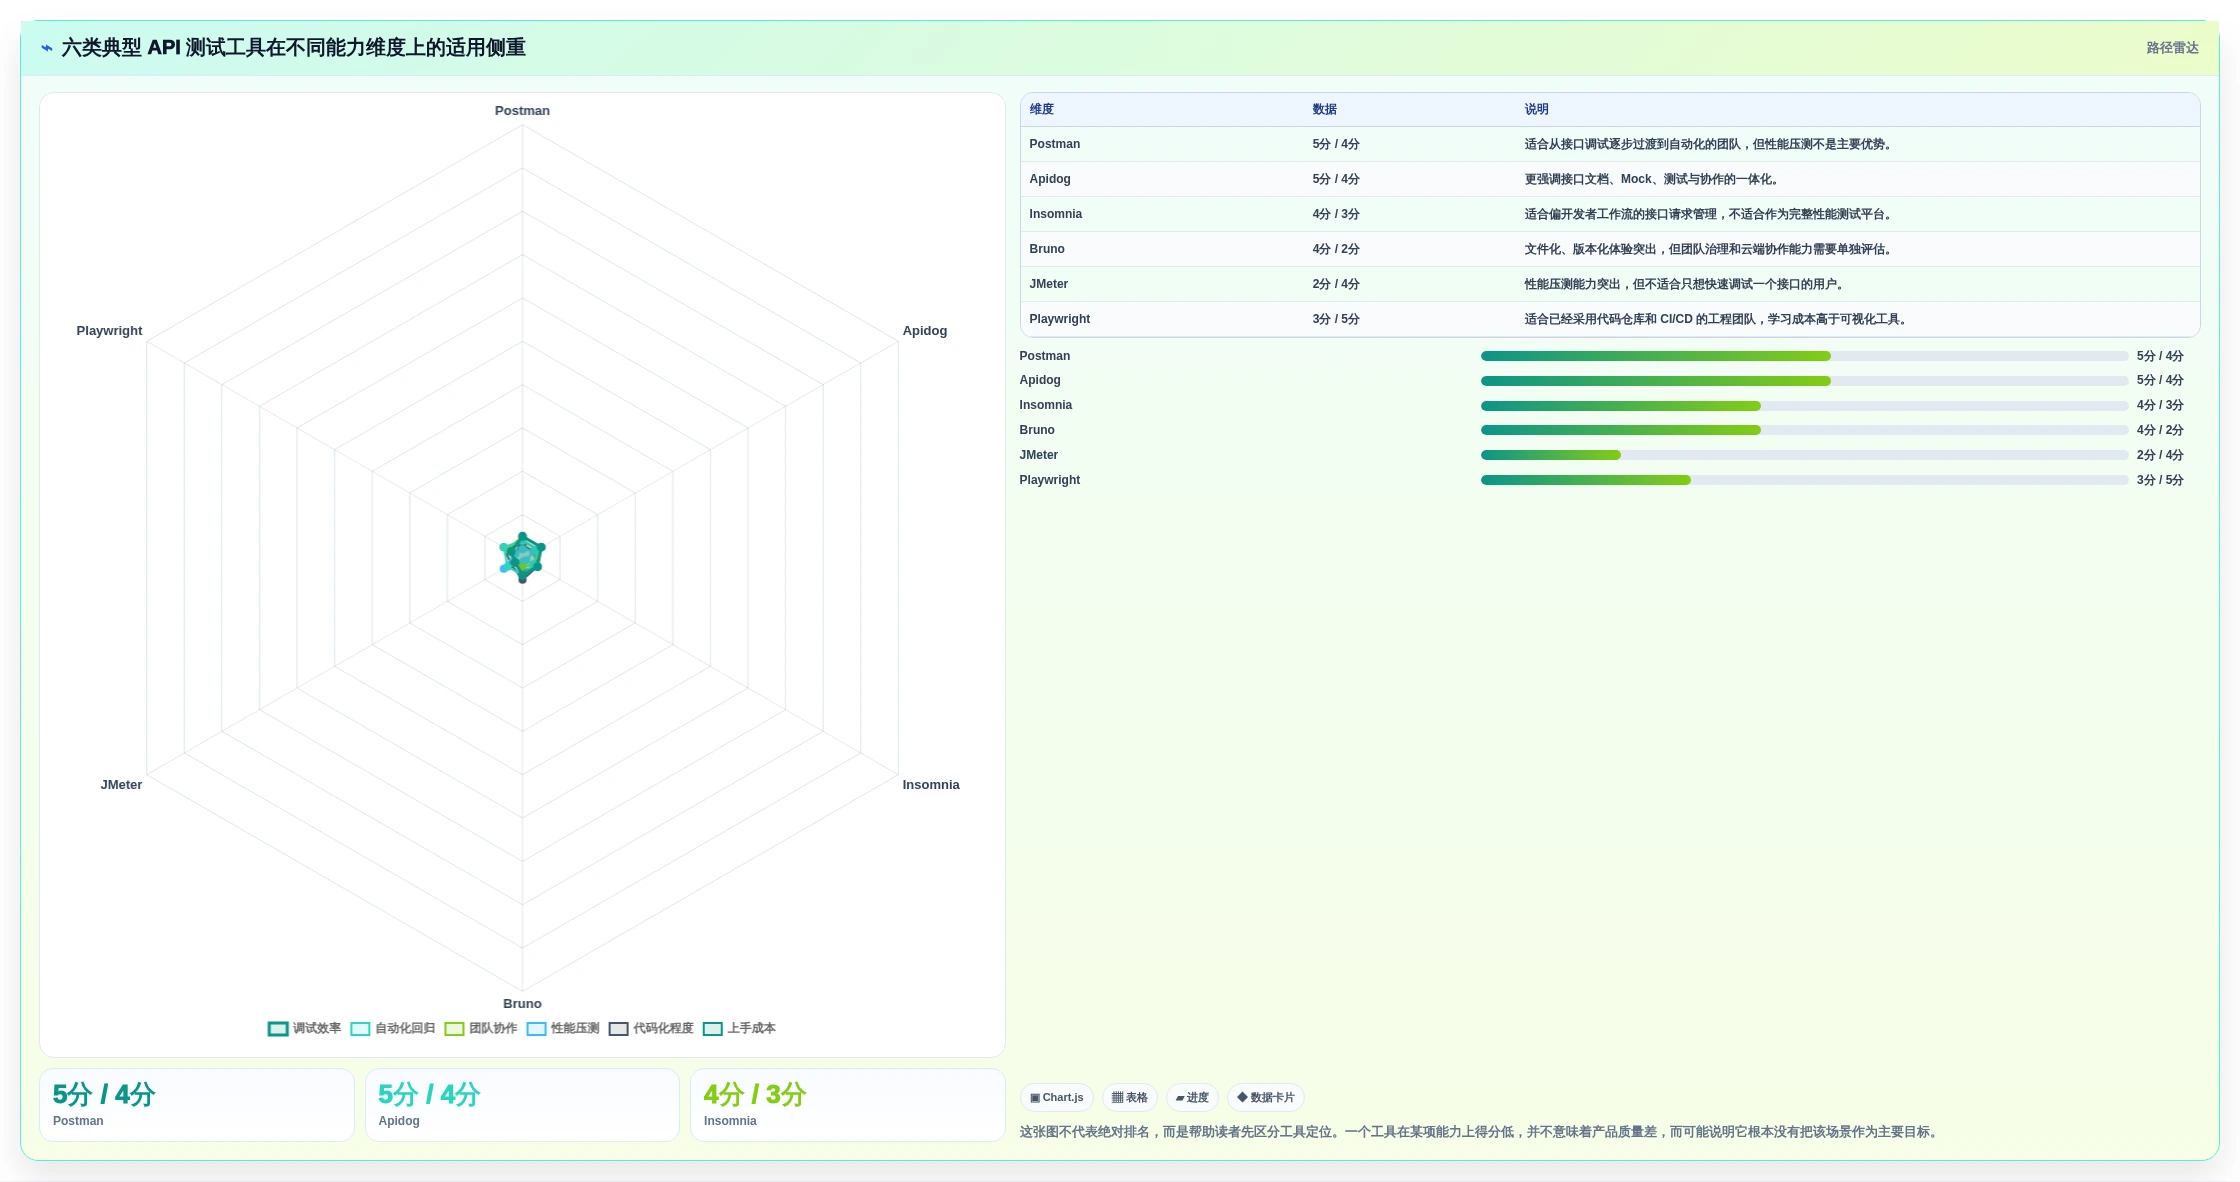The width and height of the screenshot is (2240, 1182).
Task: Toggle the 自动化回归 legend dataset
Action: click(x=393, y=1028)
